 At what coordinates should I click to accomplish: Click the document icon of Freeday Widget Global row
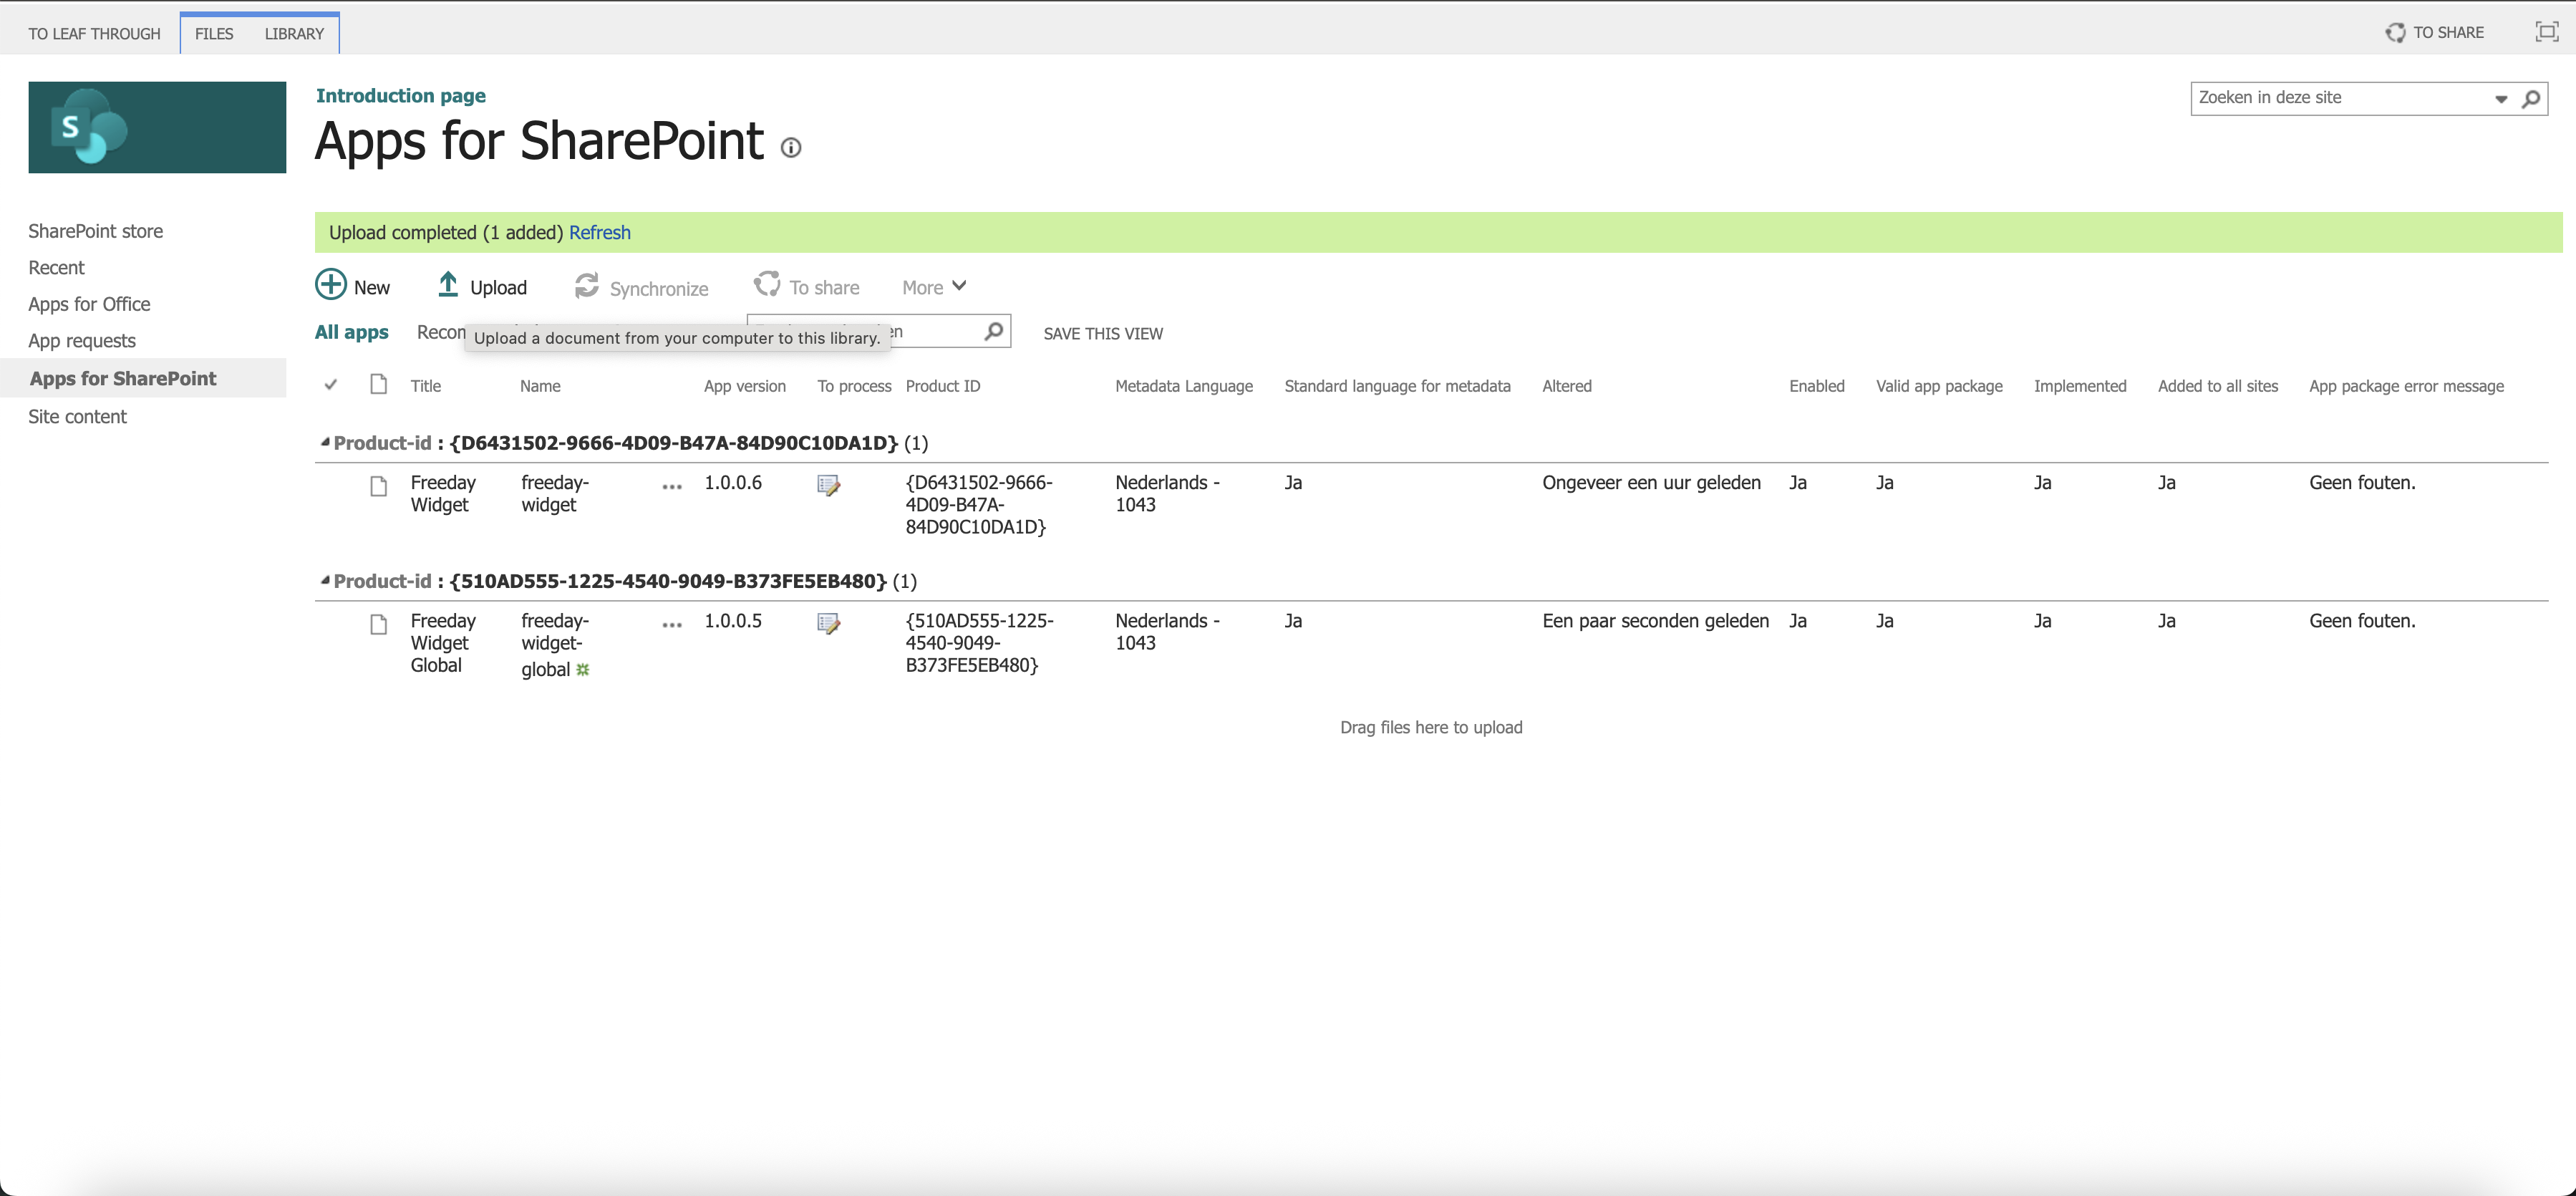point(378,624)
